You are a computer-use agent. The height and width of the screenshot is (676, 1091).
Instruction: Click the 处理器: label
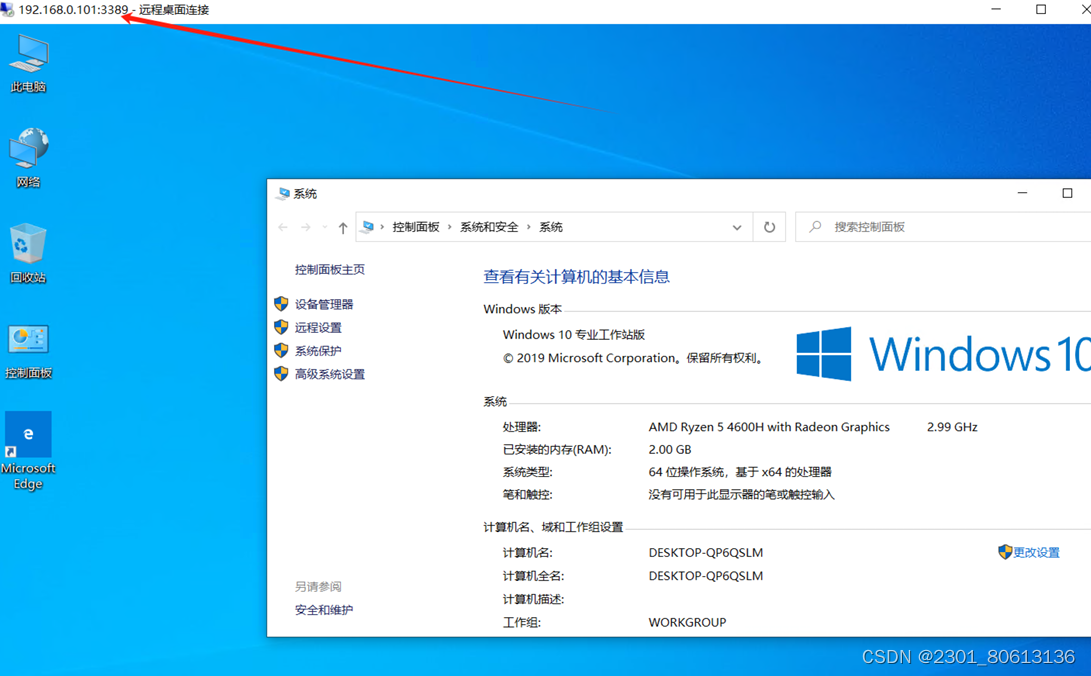(x=522, y=427)
